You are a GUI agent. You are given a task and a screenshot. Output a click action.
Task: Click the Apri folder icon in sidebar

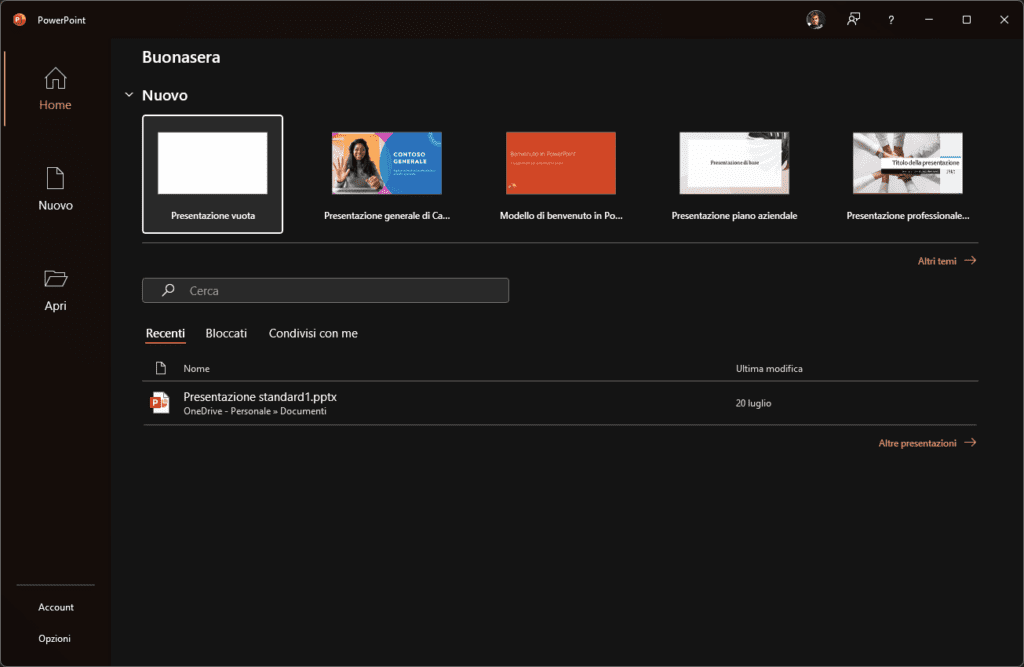pos(56,279)
